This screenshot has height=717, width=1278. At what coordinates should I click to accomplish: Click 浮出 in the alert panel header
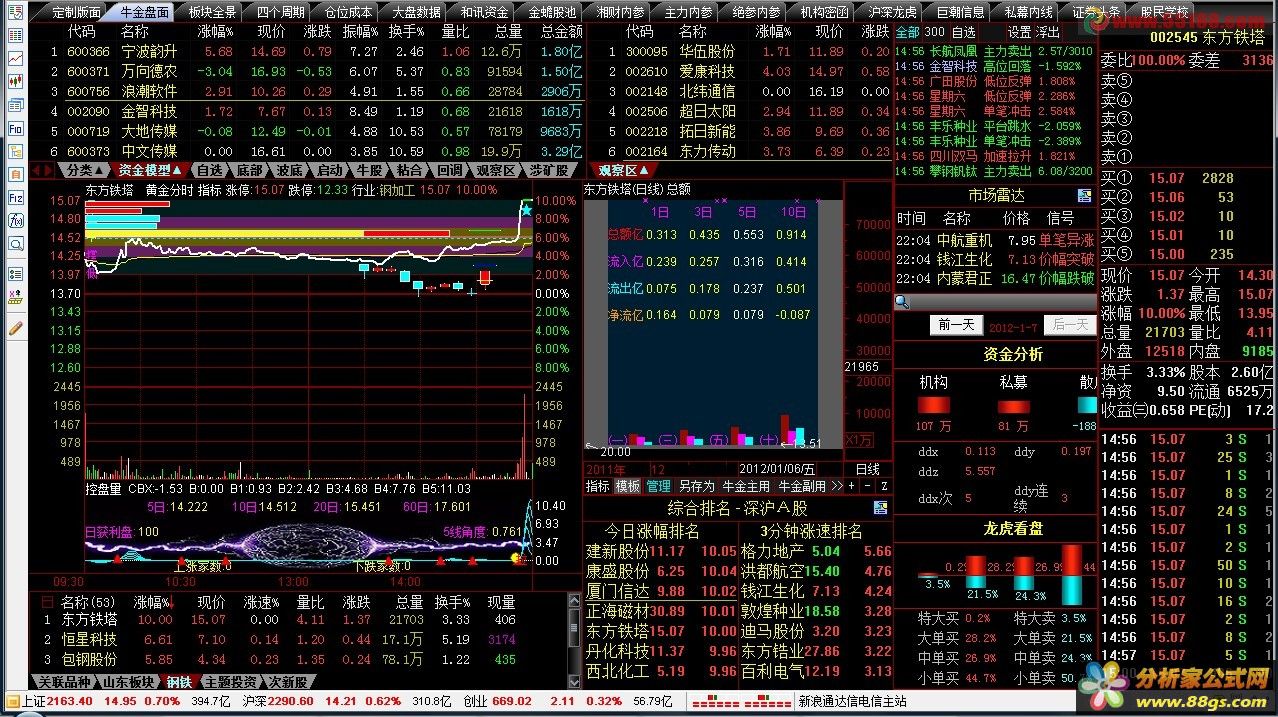pyautogui.click(x=1047, y=32)
